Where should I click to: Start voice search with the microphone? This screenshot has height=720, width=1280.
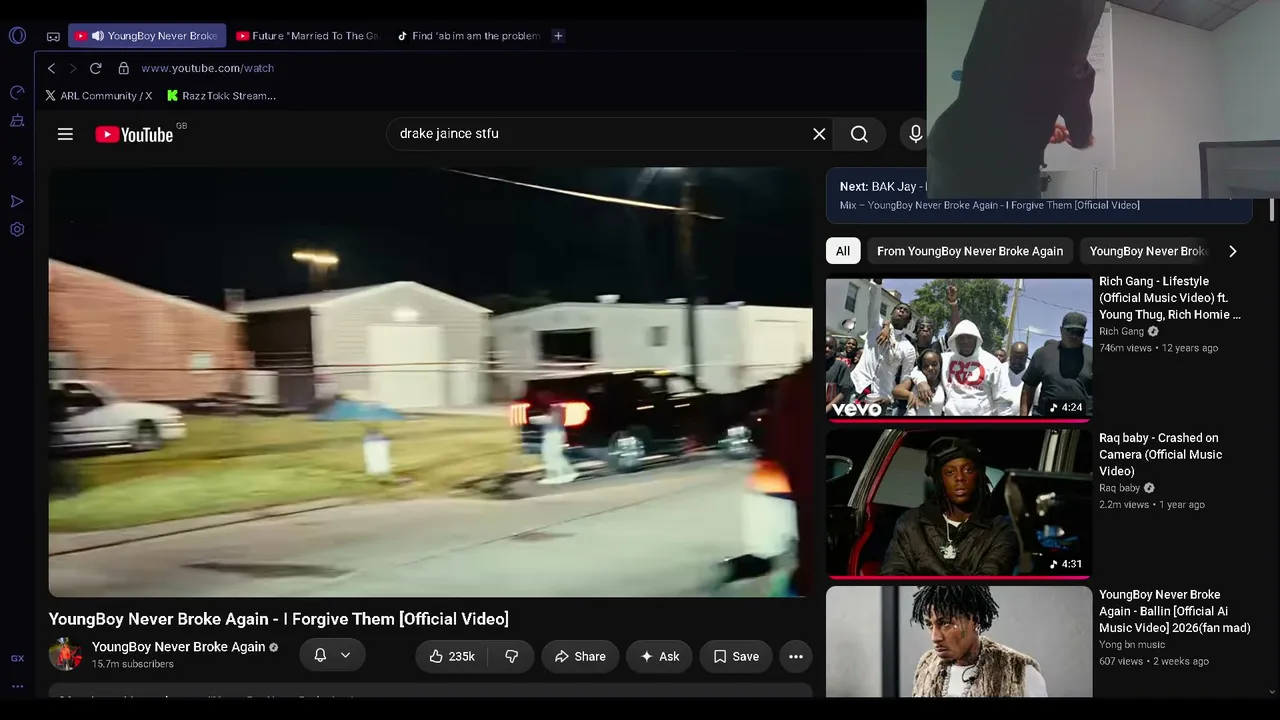[x=915, y=134]
